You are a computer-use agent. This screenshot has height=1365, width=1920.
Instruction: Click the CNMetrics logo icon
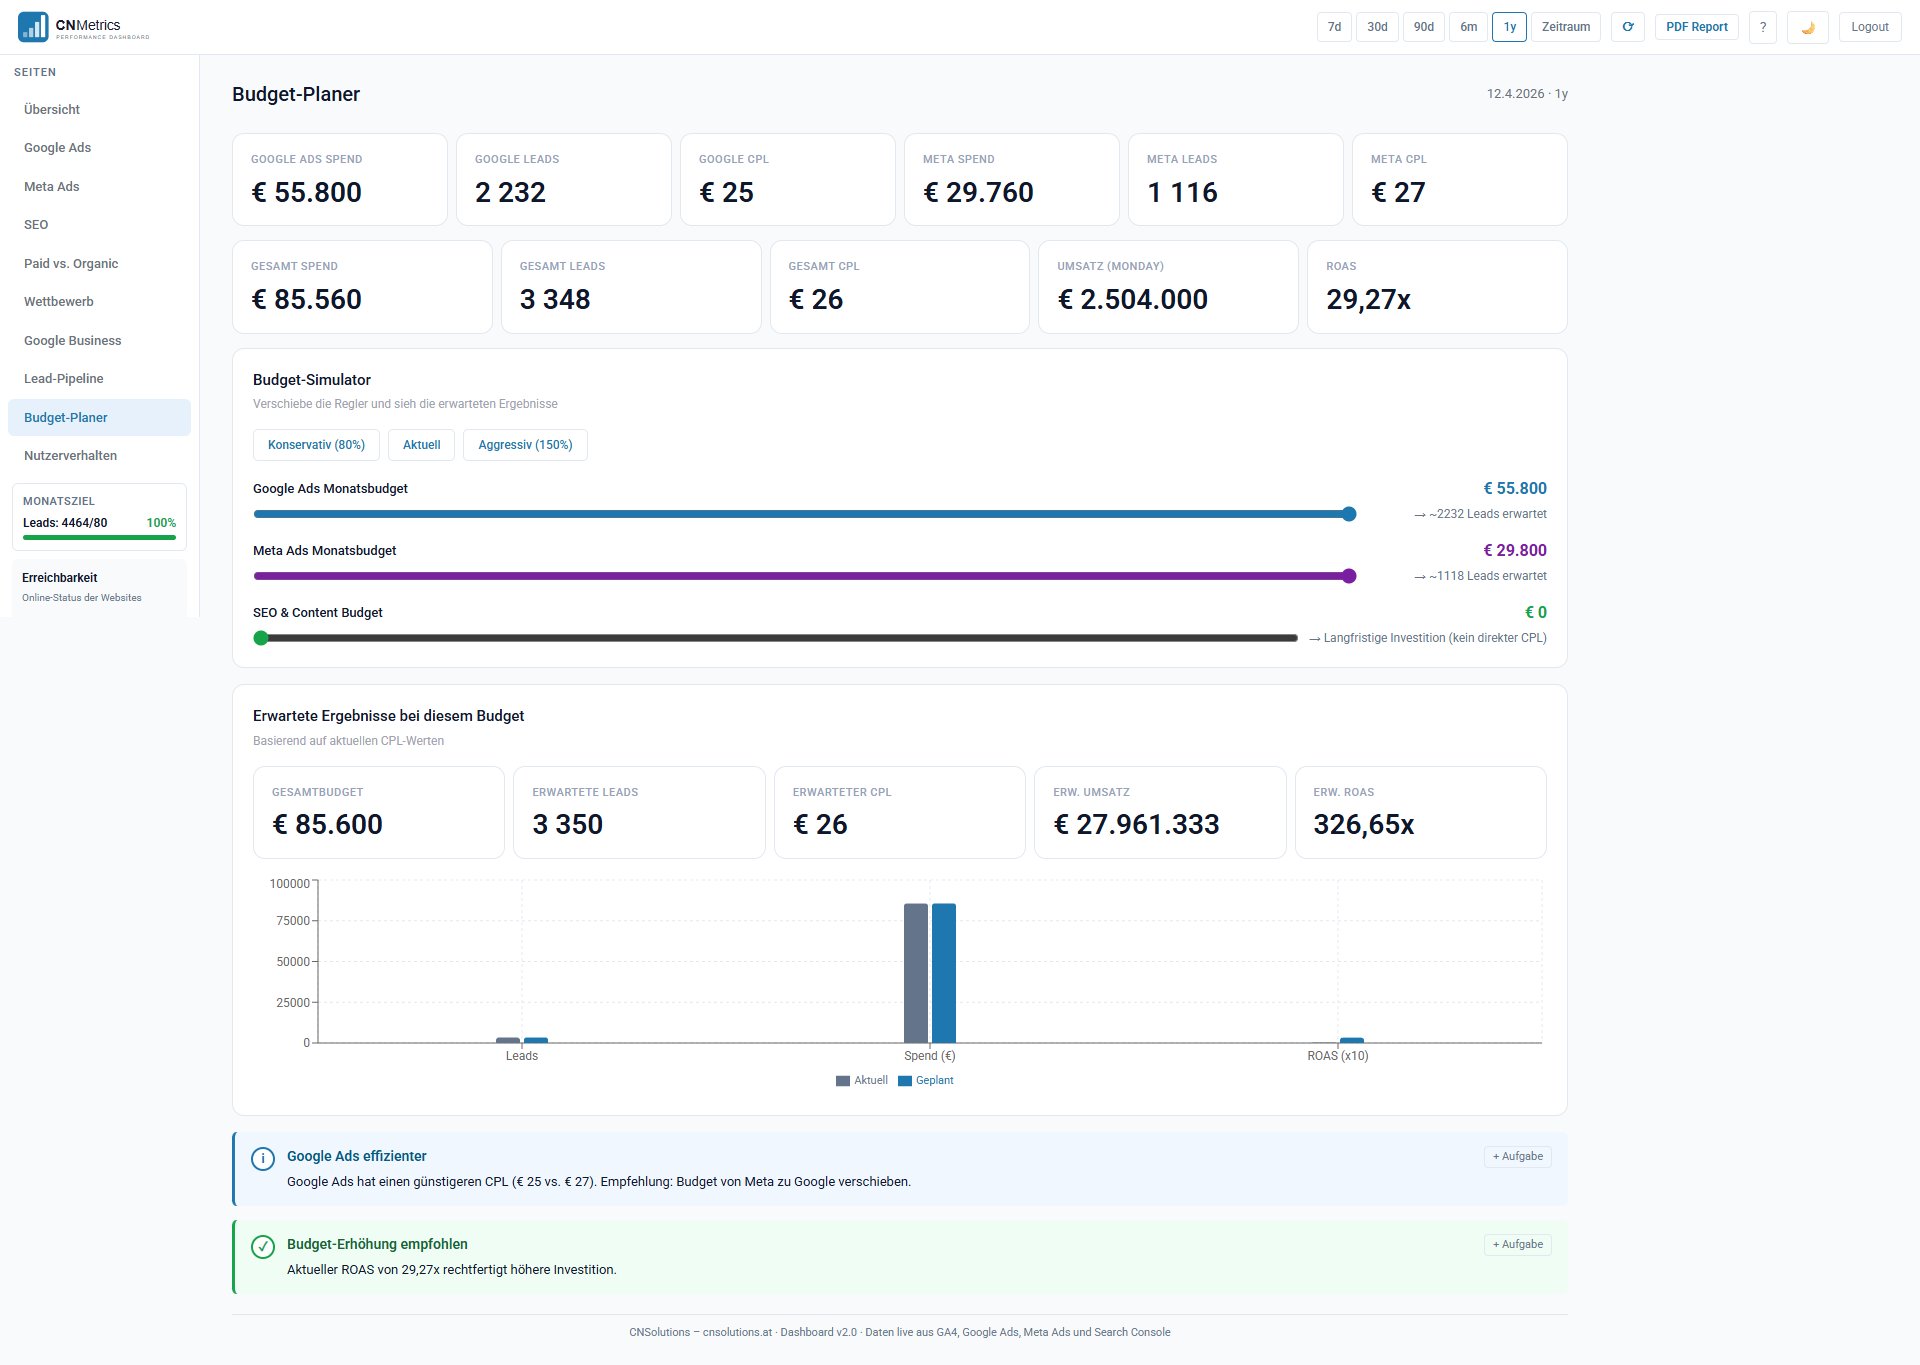31,27
